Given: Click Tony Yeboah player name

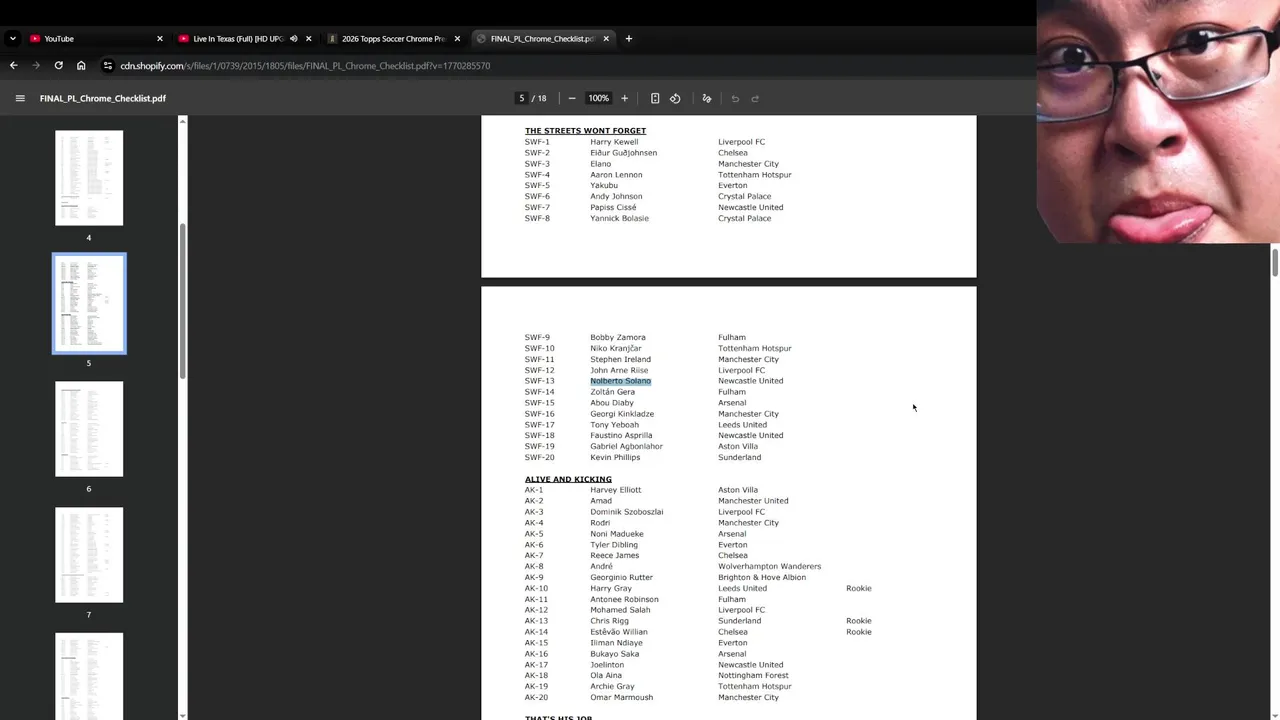Looking at the screenshot, I should 614,424.
